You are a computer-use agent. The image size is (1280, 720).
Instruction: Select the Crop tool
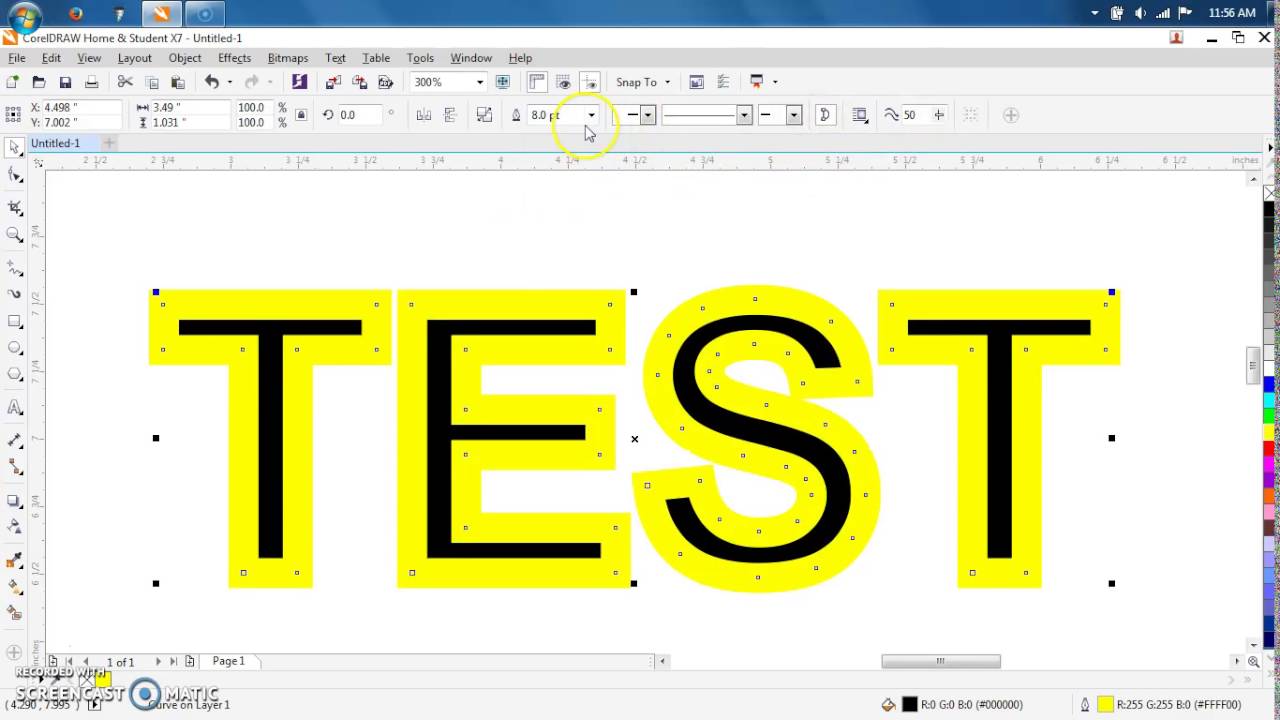pos(14,208)
